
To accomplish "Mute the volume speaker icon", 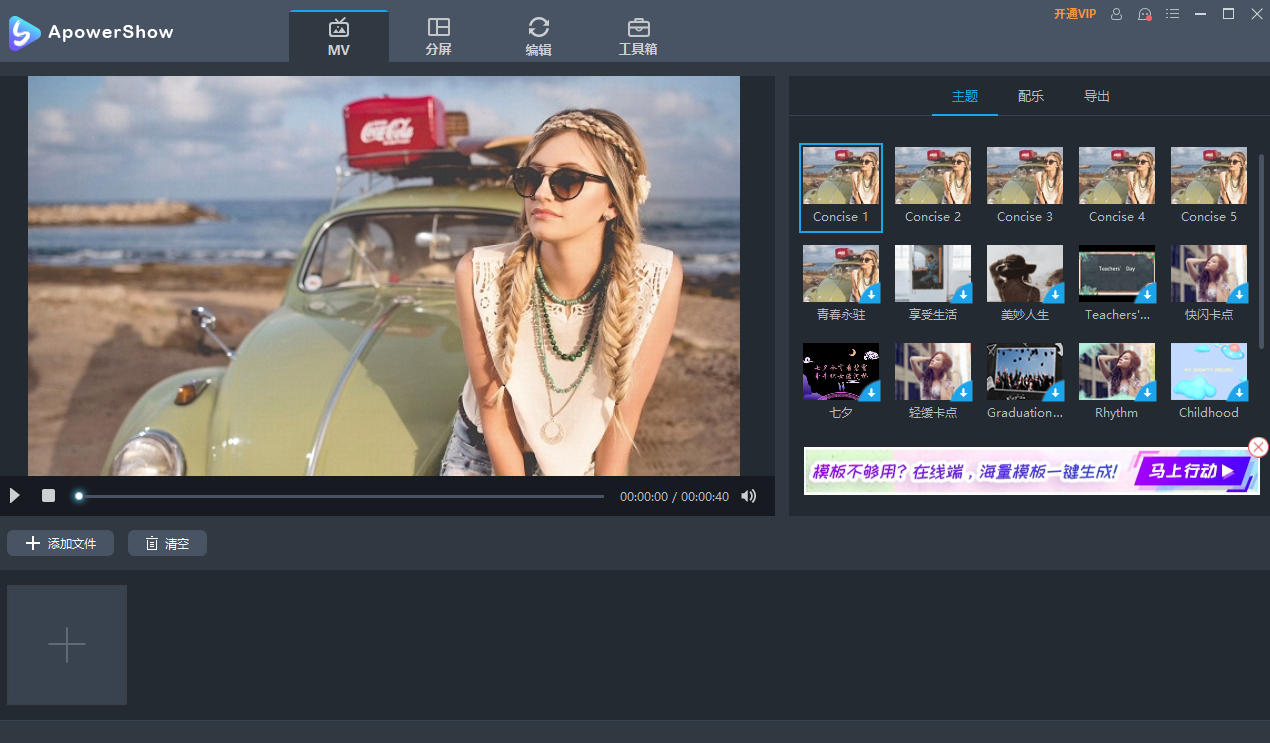I will 748,496.
